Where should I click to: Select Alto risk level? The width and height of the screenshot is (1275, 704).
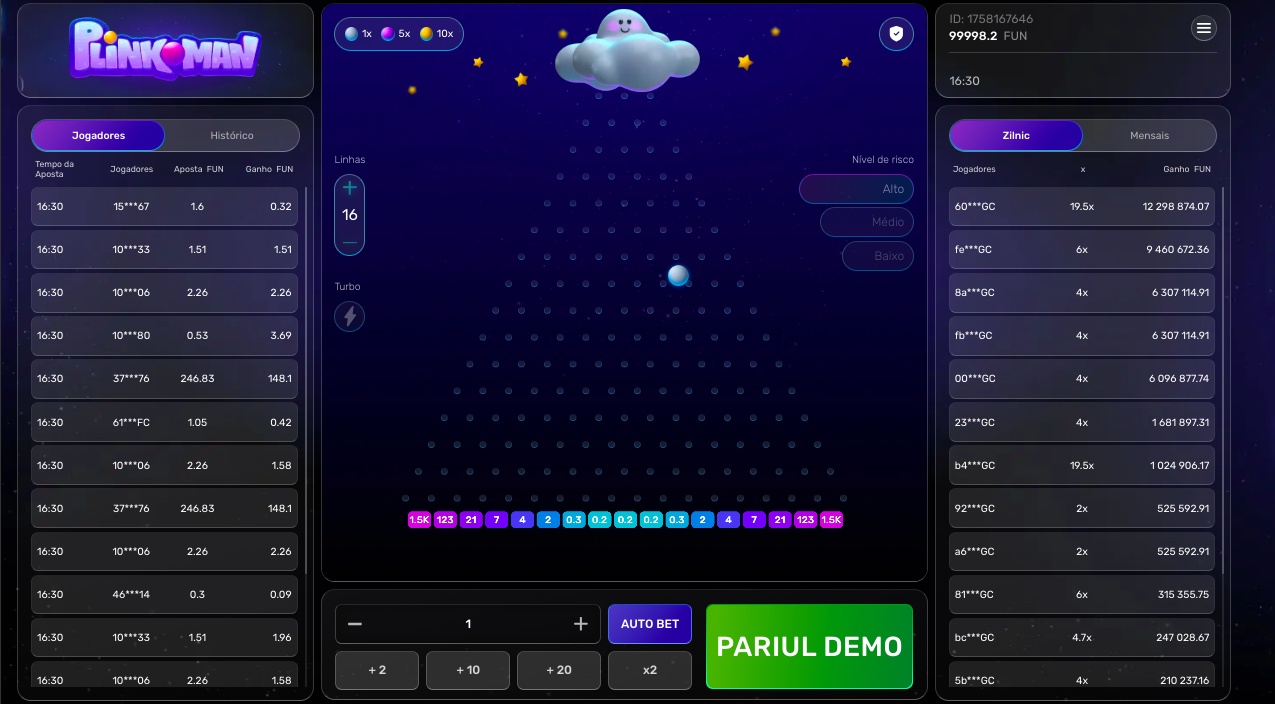pos(856,189)
